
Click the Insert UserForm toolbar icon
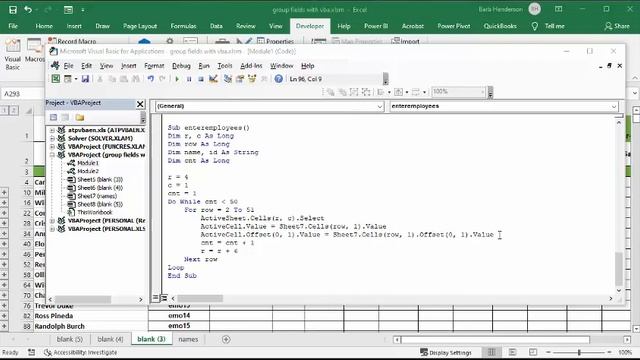pyautogui.click(x=68, y=79)
